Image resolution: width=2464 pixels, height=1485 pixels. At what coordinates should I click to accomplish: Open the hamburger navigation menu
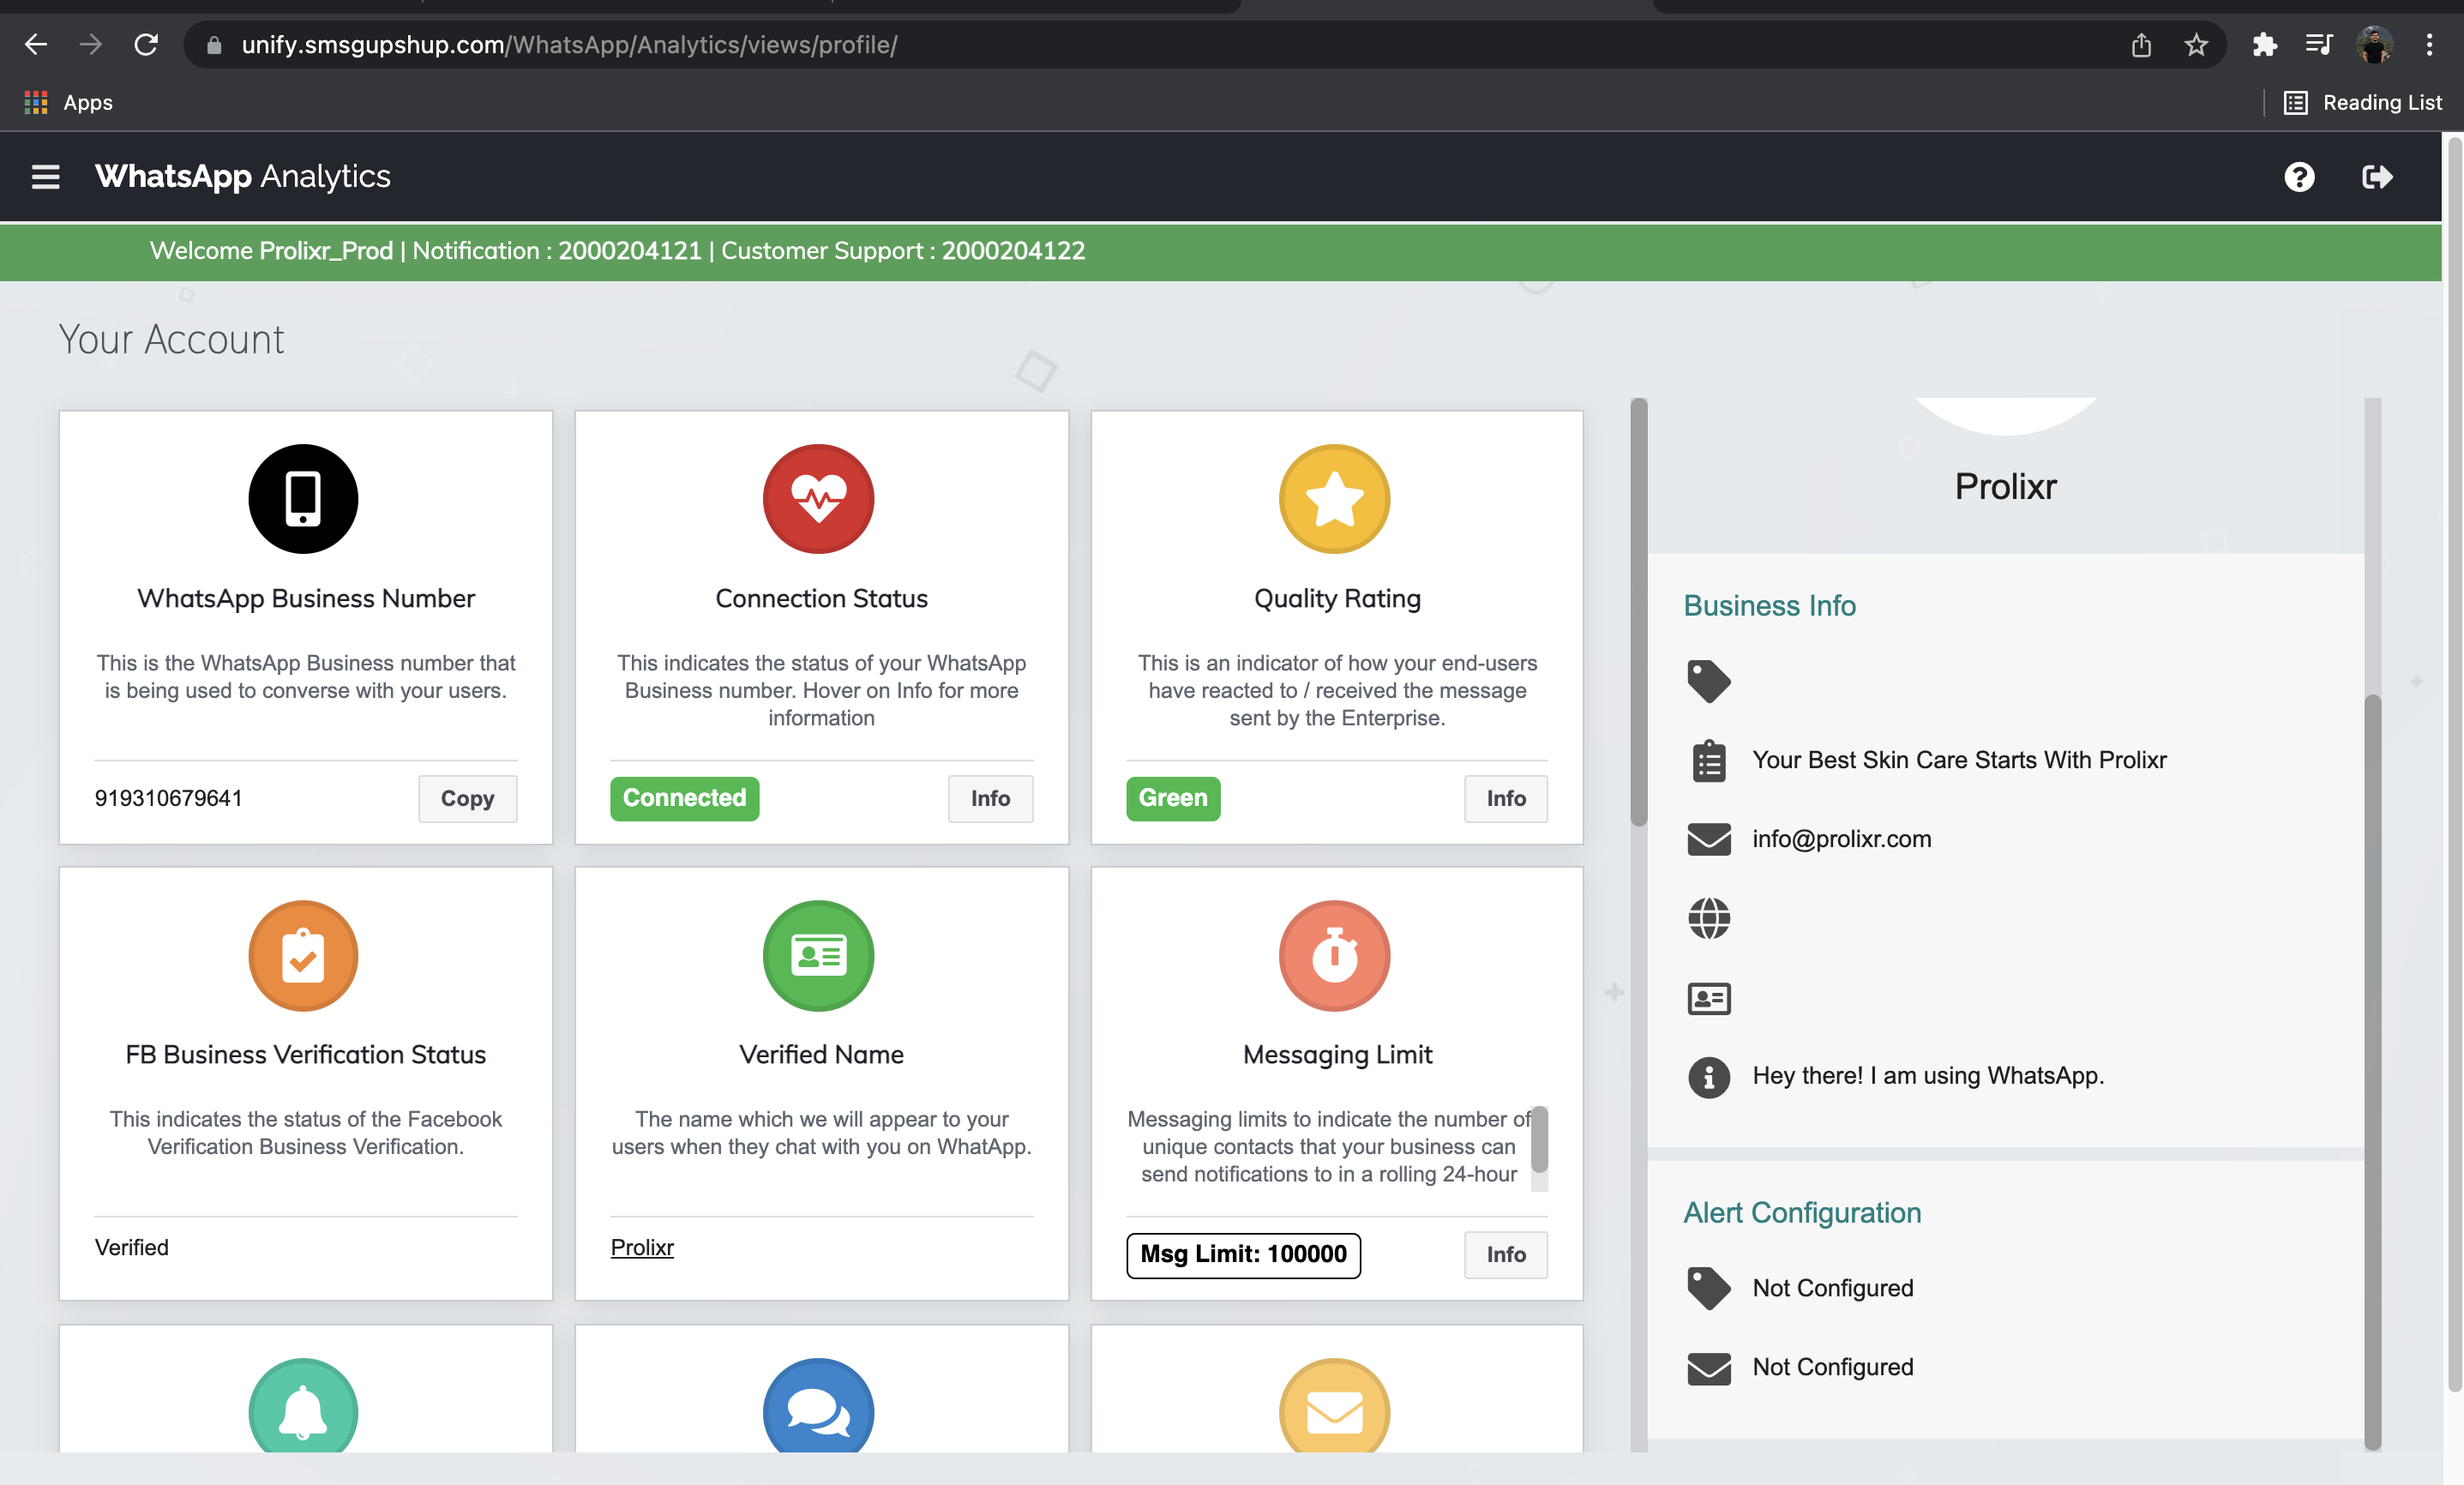[45, 177]
